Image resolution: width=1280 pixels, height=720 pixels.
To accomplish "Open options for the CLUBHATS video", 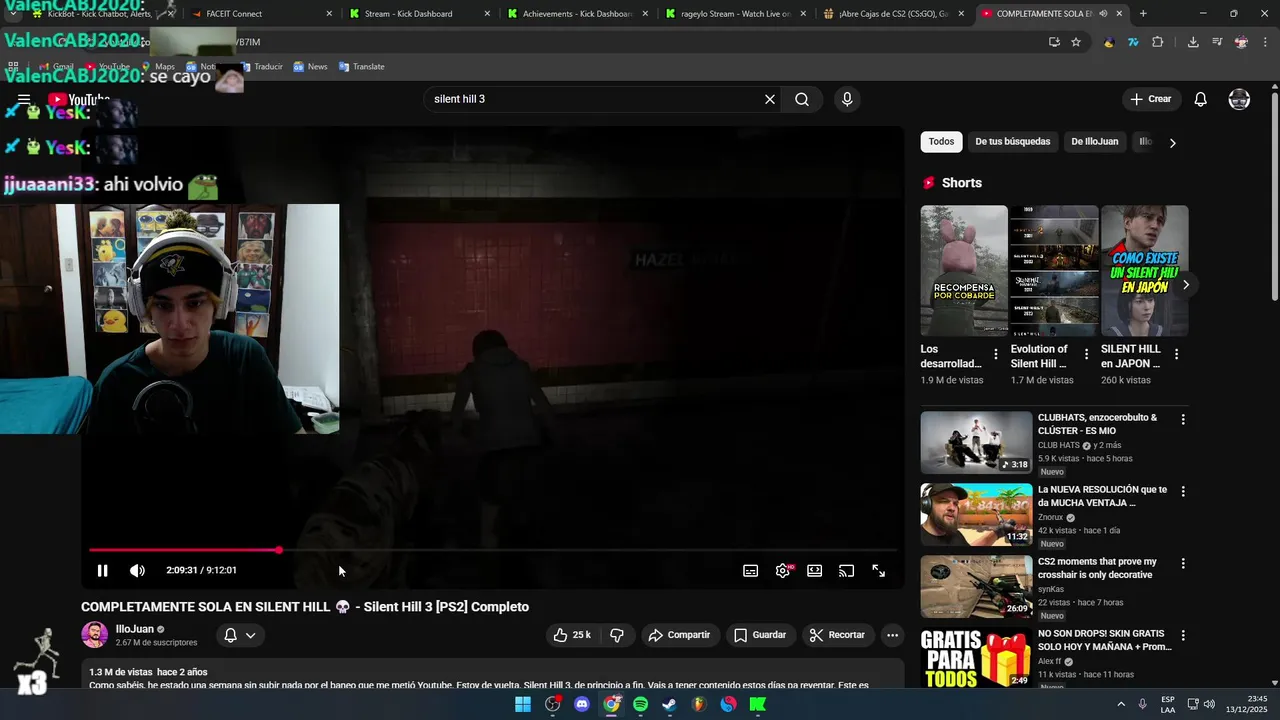I will [x=1183, y=420].
